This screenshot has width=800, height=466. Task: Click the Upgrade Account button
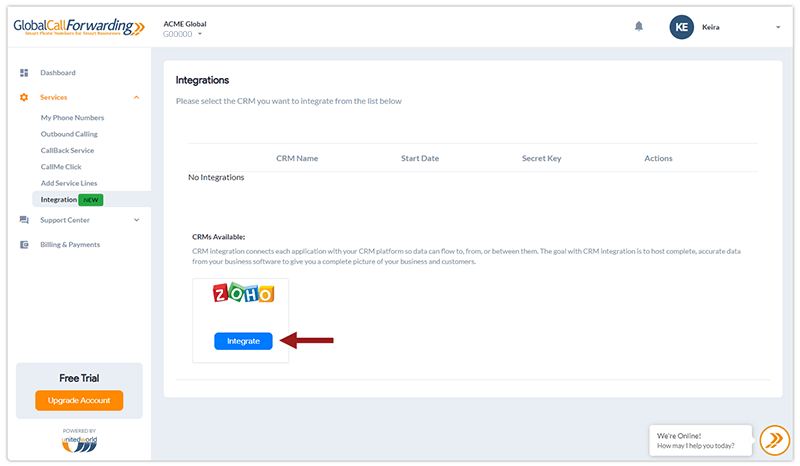tap(79, 400)
